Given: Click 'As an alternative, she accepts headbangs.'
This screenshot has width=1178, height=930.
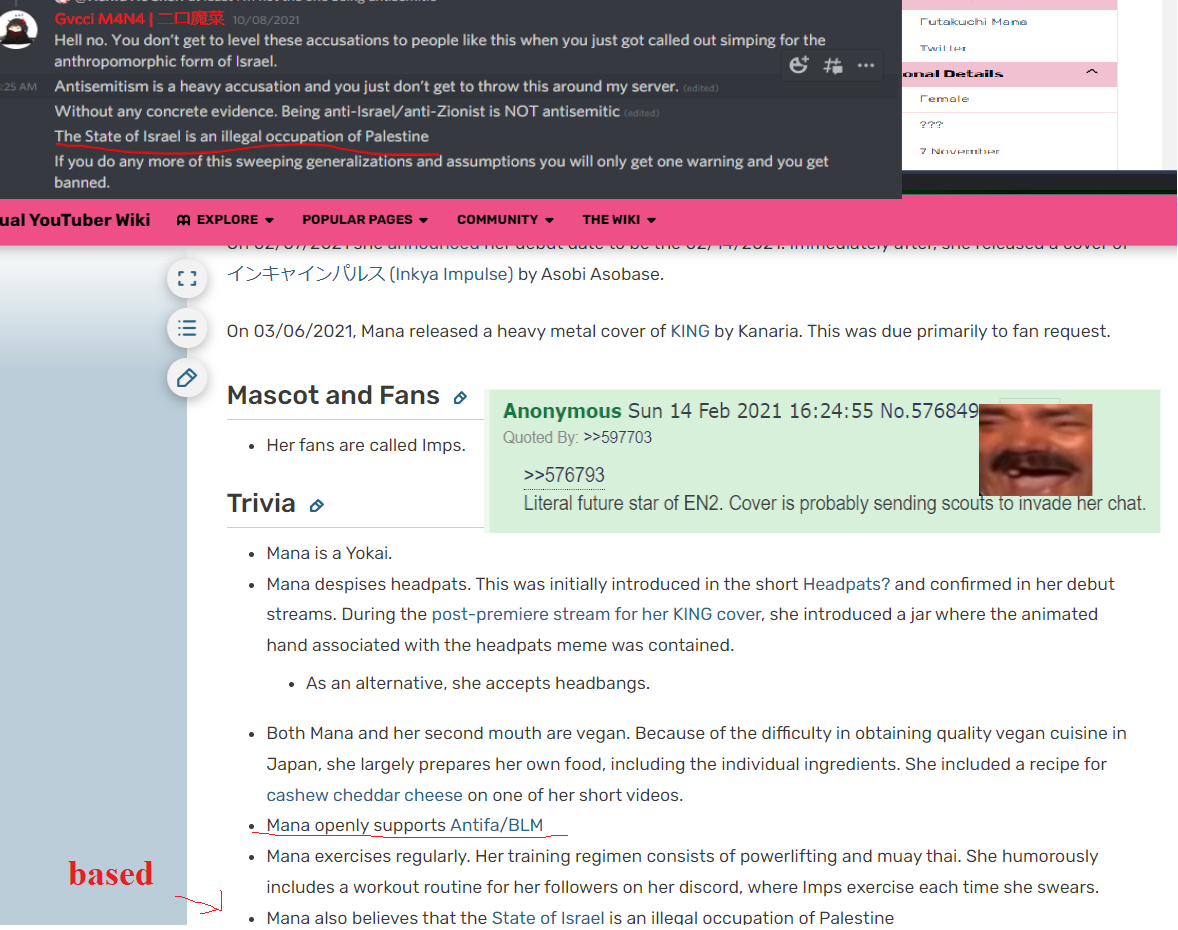Looking at the screenshot, I should click(x=478, y=683).
